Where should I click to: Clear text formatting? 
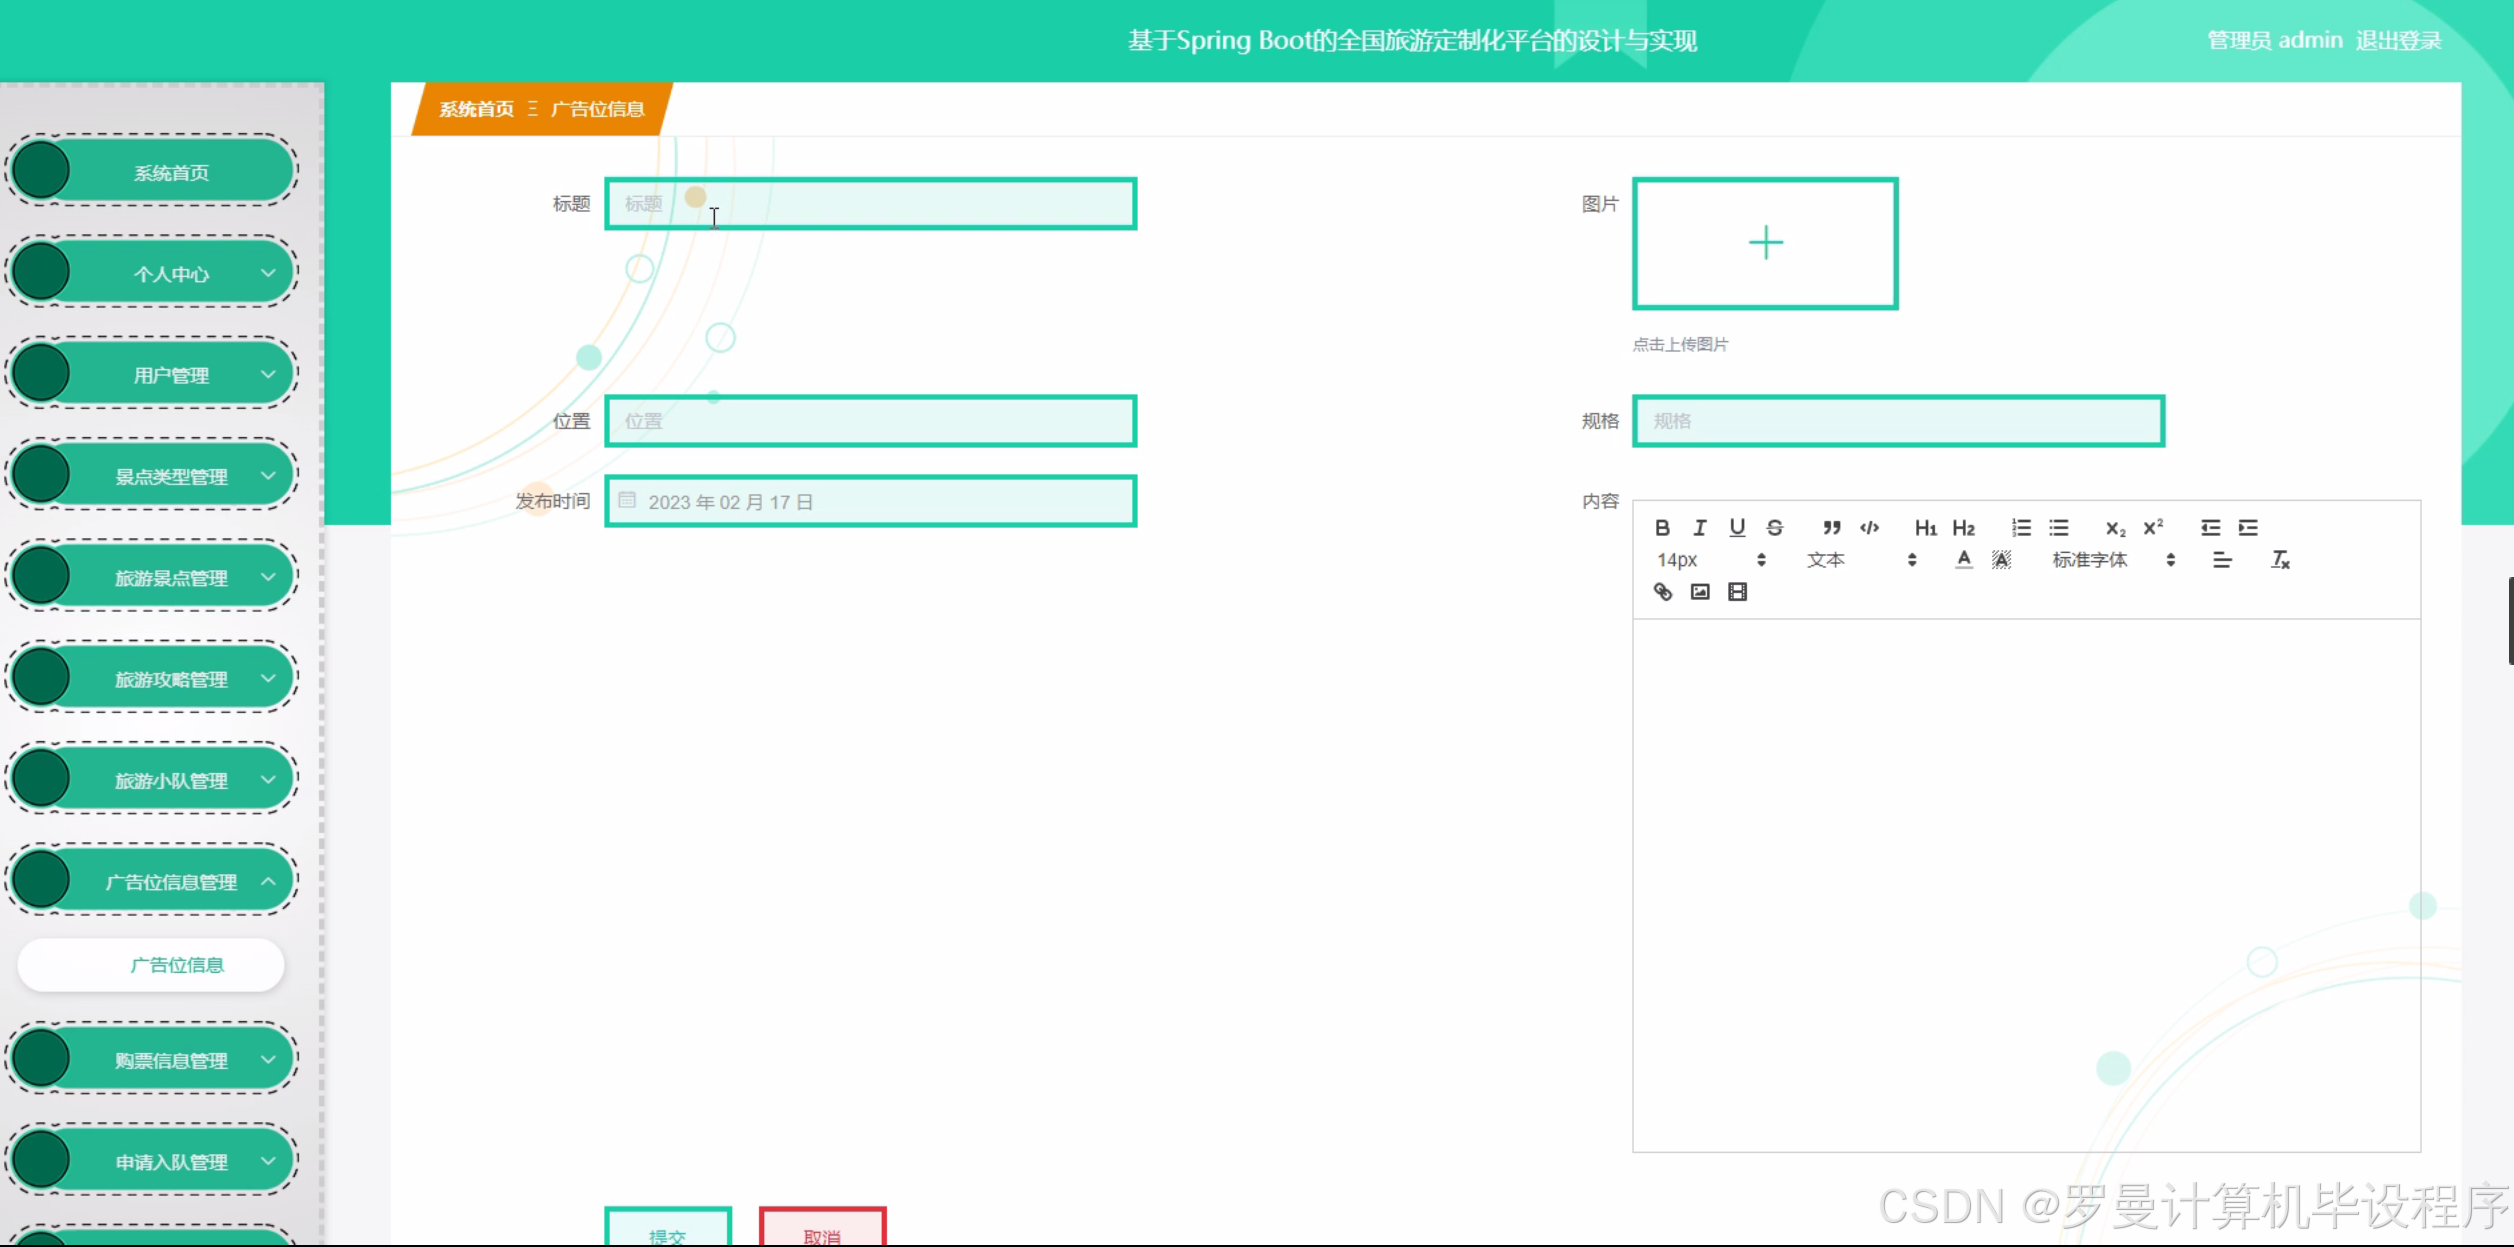pyautogui.click(x=2280, y=560)
